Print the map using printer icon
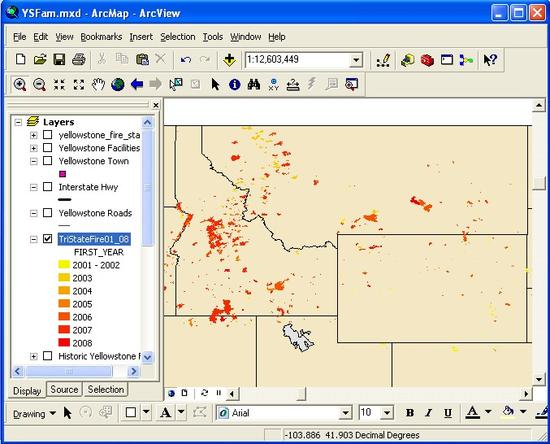This screenshot has height=444, width=550. 79,59
